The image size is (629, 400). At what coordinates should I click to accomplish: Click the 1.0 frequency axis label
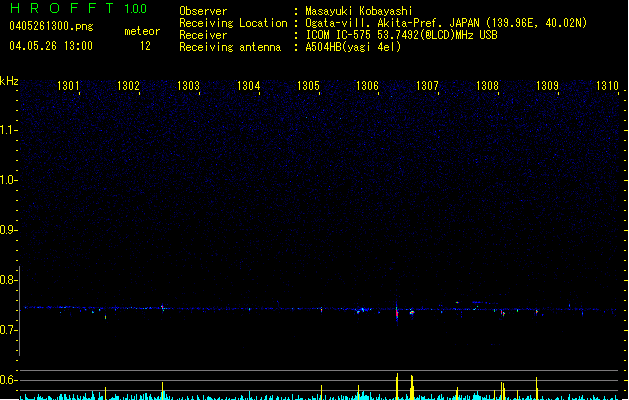[x=8, y=180]
